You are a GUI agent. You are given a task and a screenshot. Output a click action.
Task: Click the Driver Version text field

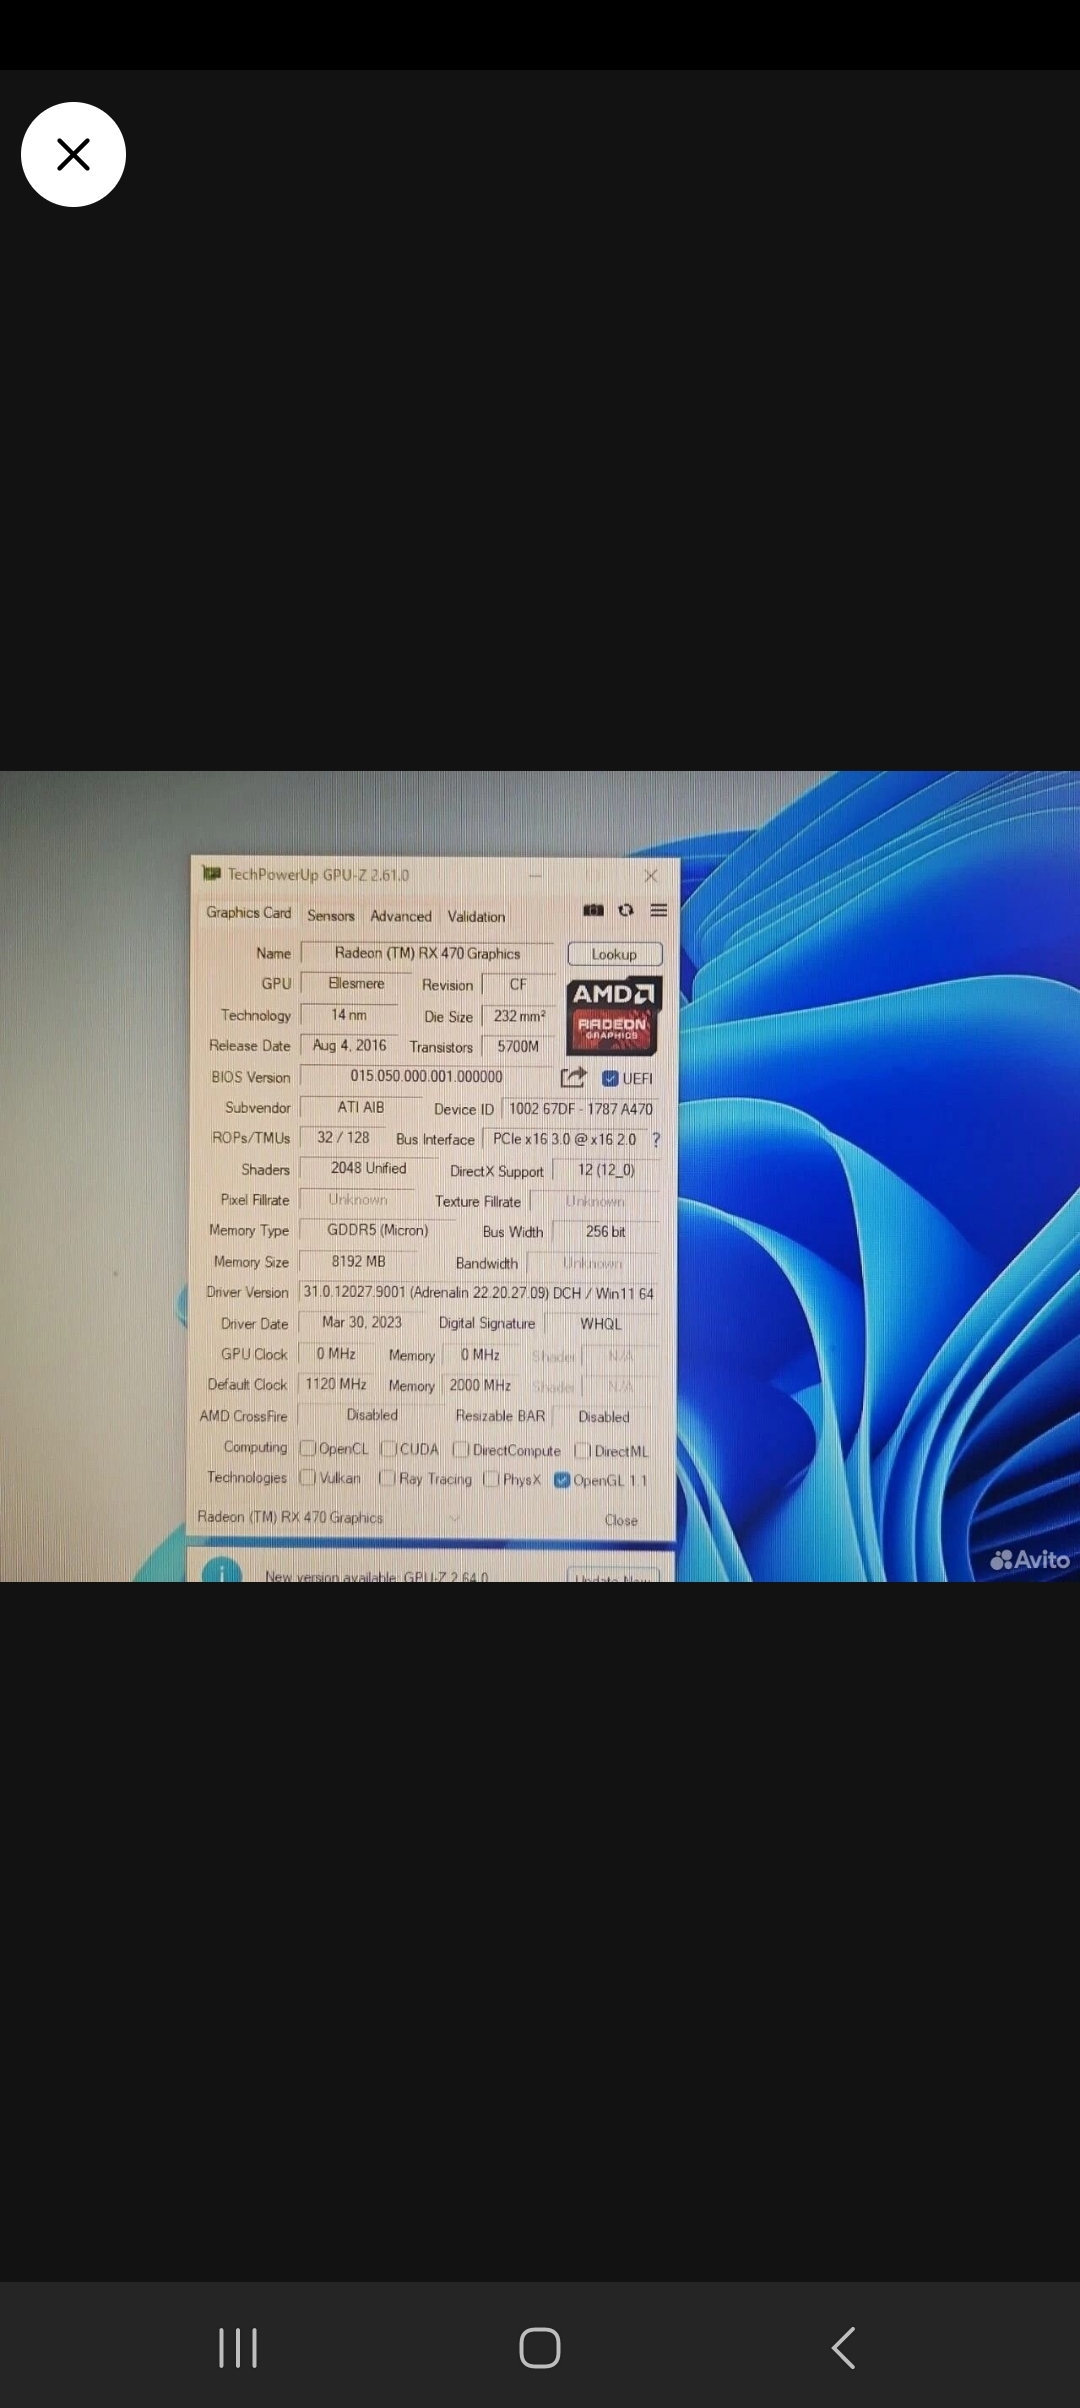pos(478,1293)
